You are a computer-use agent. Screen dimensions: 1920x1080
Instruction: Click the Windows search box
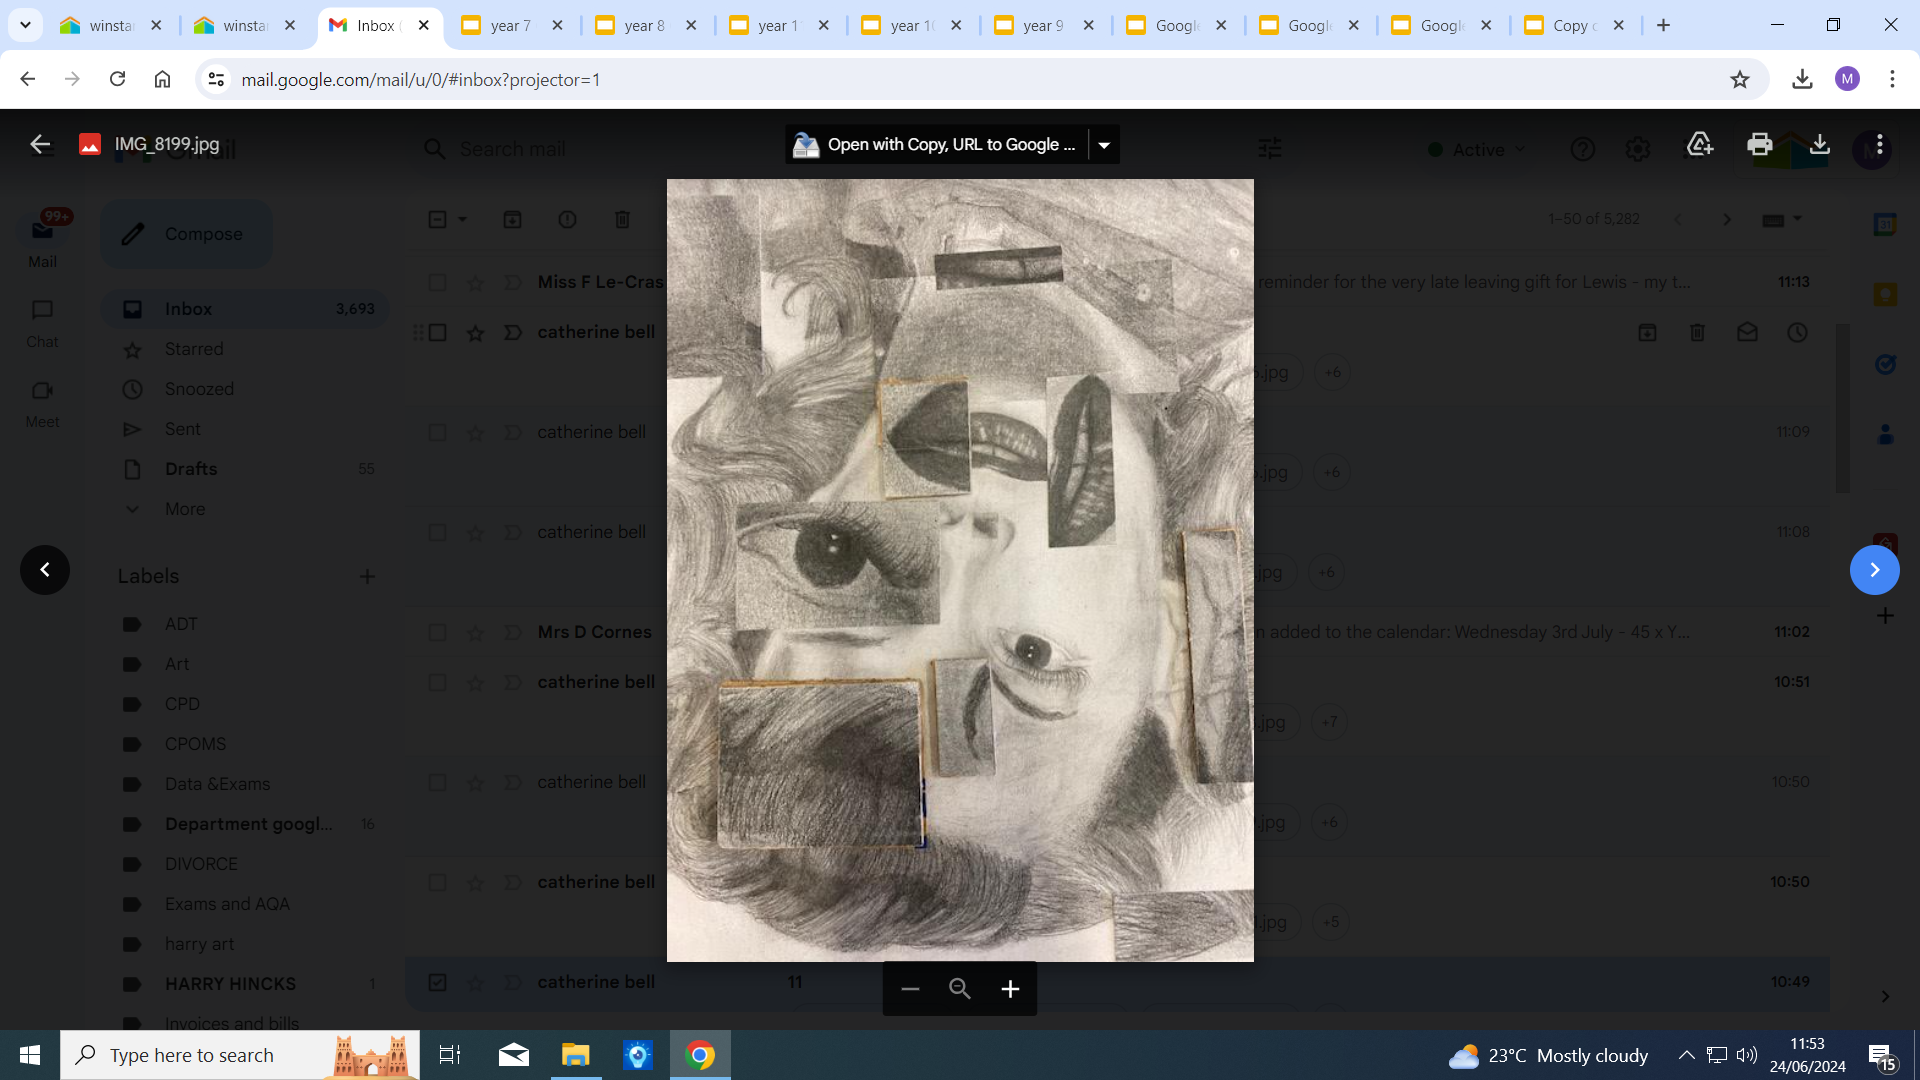click(x=240, y=1055)
